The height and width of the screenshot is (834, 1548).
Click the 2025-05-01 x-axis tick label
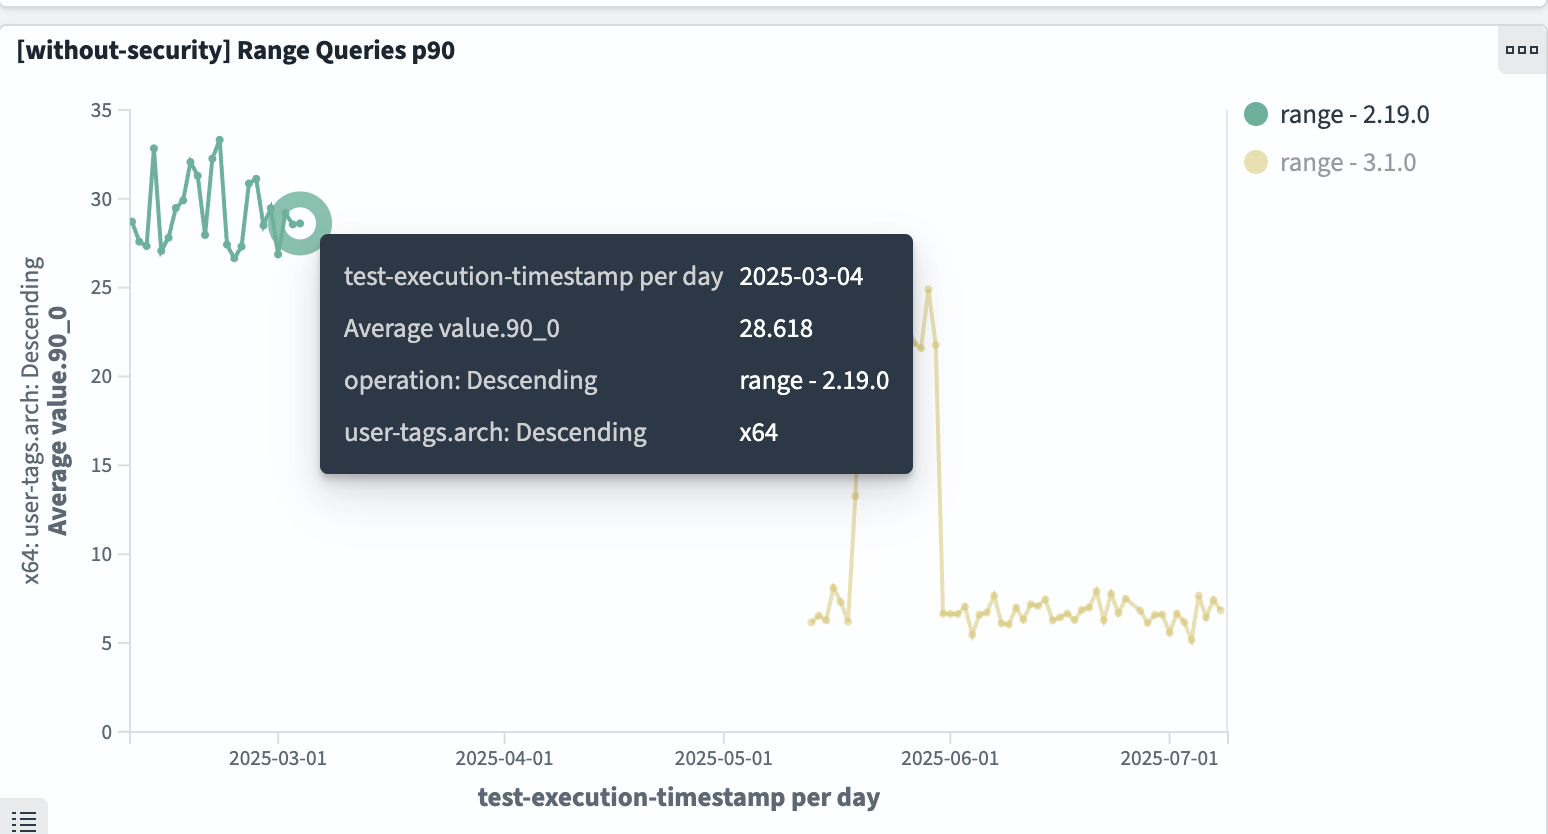point(724,758)
